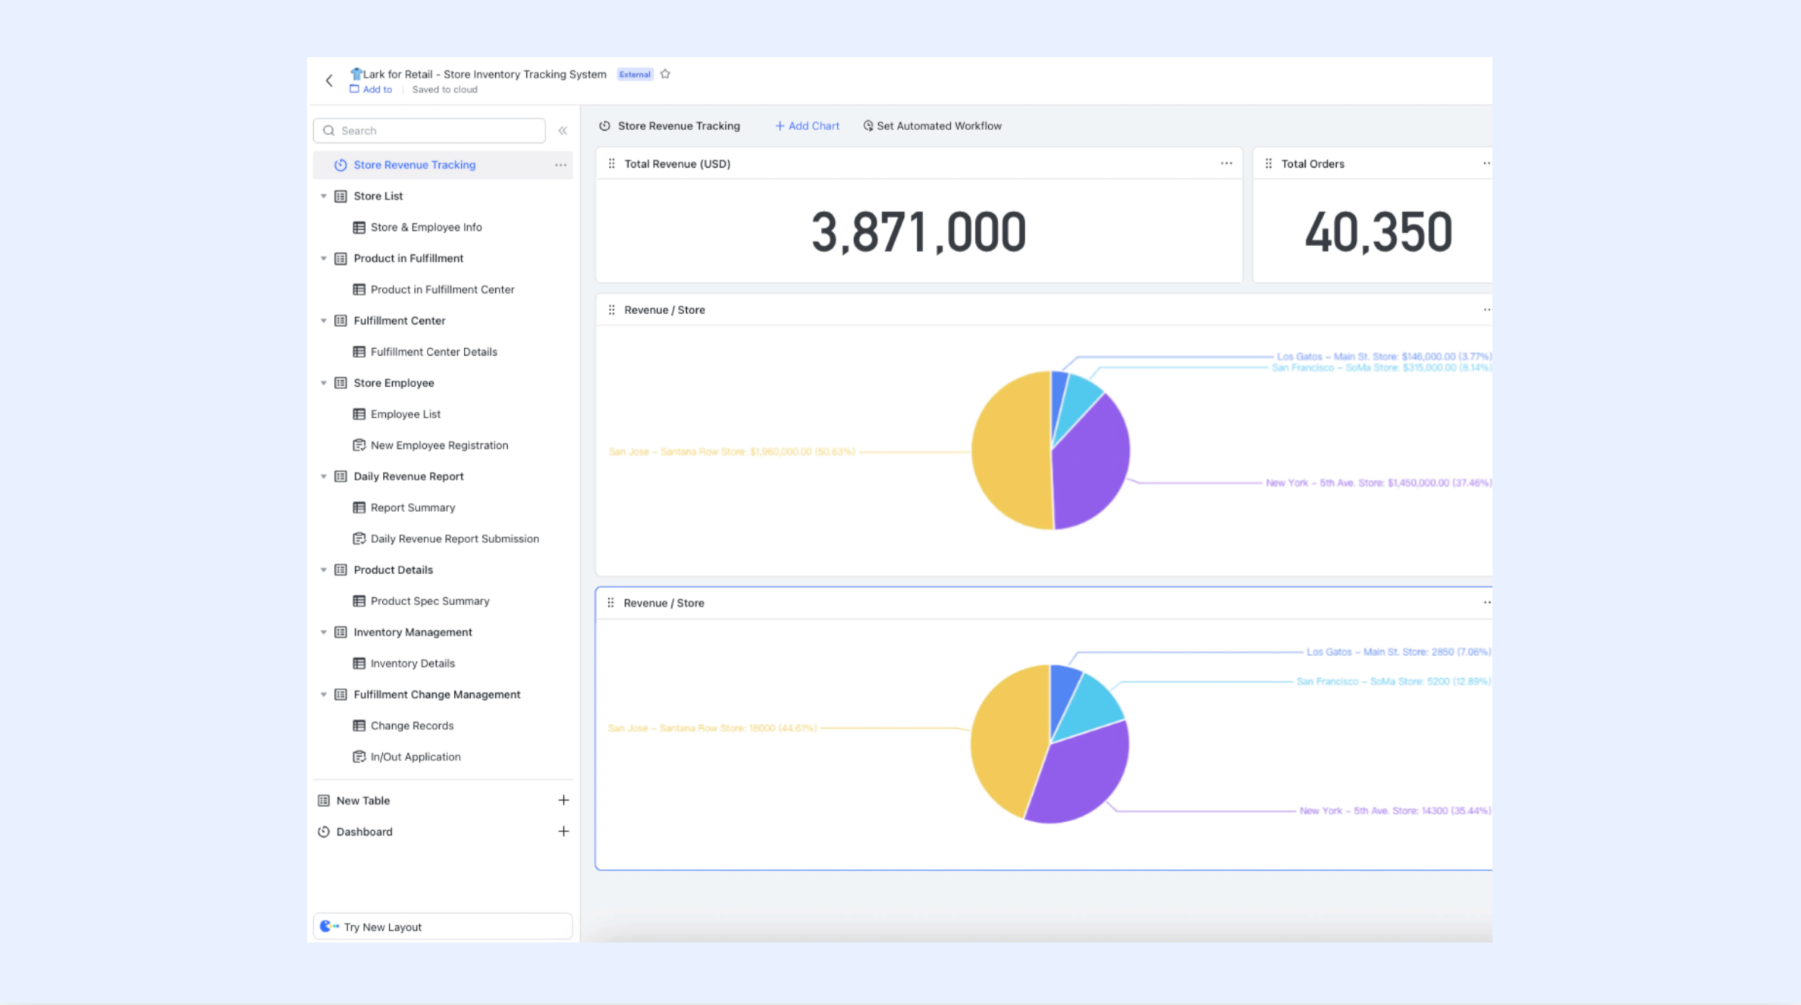Image resolution: width=1801 pixels, height=1005 pixels.
Task: Click the Add Chart button
Action: pyautogui.click(x=807, y=126)
